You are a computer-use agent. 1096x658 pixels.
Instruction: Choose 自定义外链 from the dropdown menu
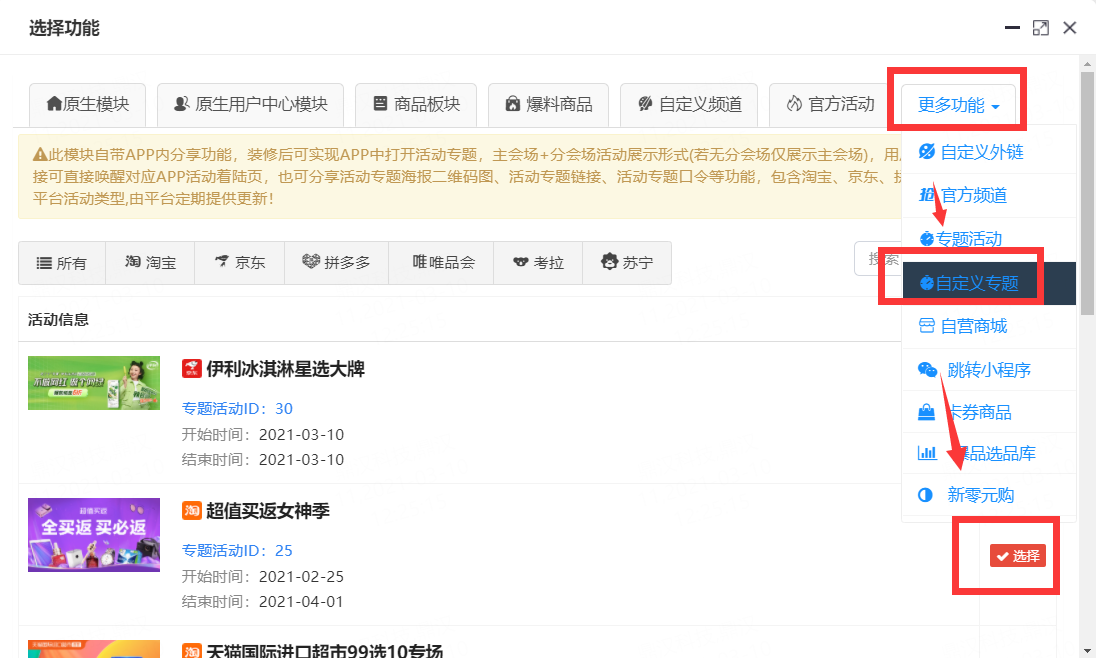click(x=988, y=152)
